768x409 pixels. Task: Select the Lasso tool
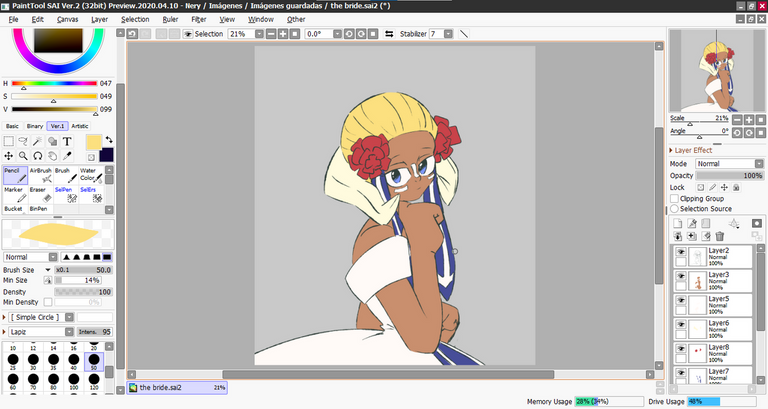coord(23,142)
